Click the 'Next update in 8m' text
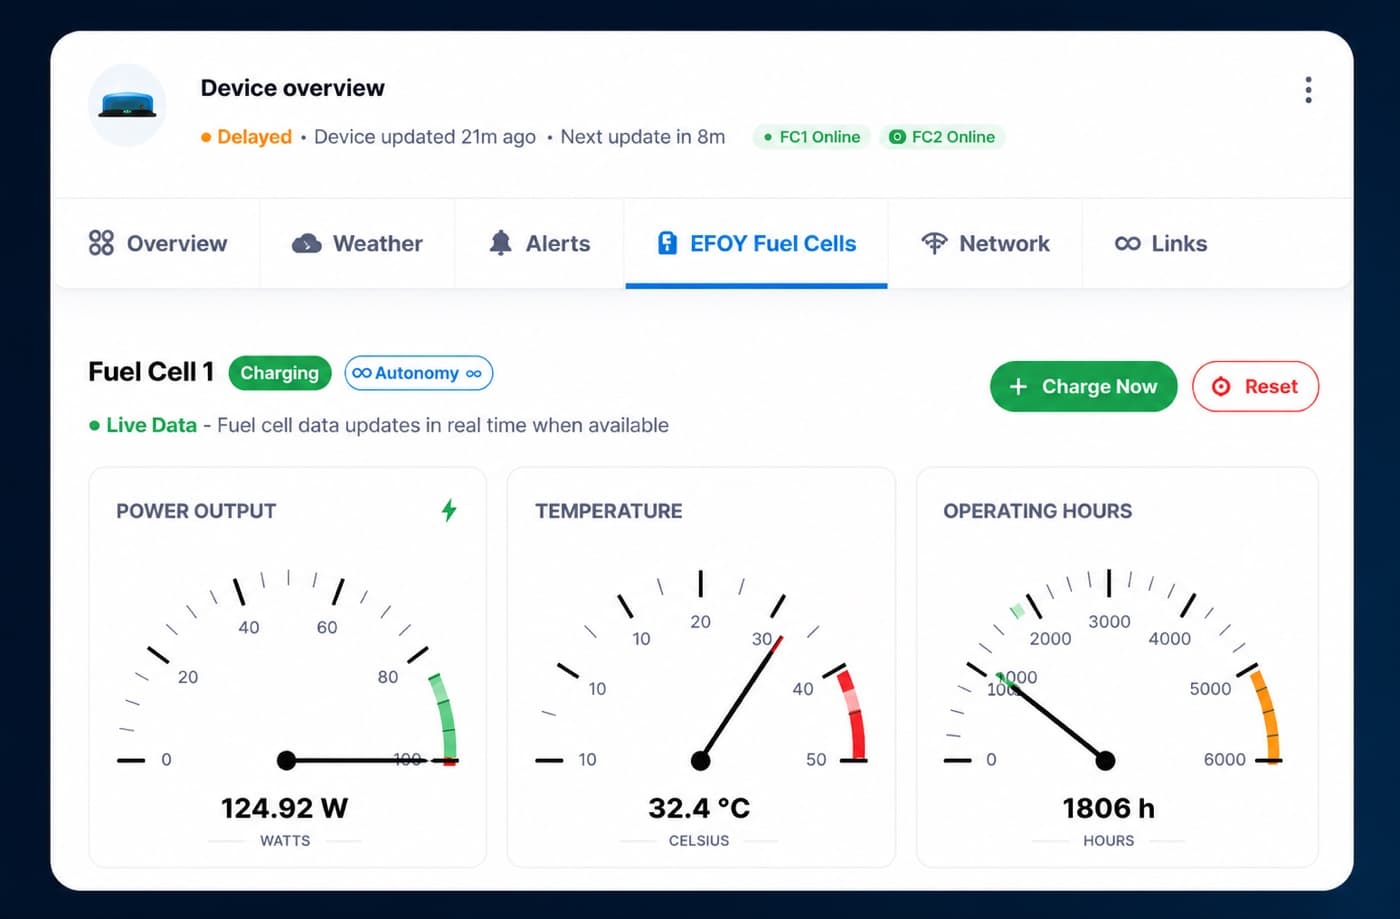The image size is (1400, 919). click(x=643, y=137)
